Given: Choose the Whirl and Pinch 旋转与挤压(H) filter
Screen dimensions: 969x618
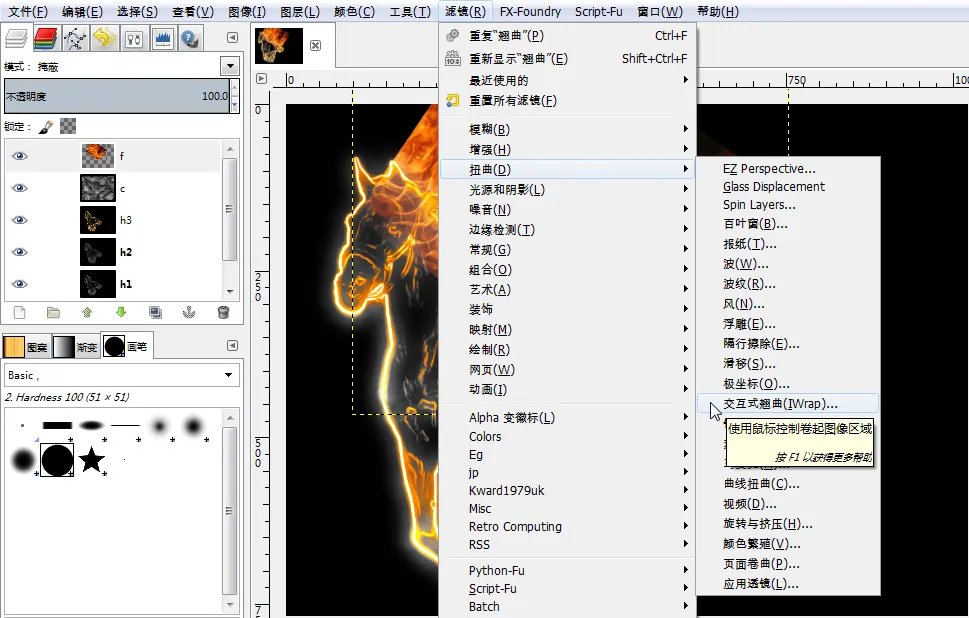Looking at the screenshot, I should 788,523.
